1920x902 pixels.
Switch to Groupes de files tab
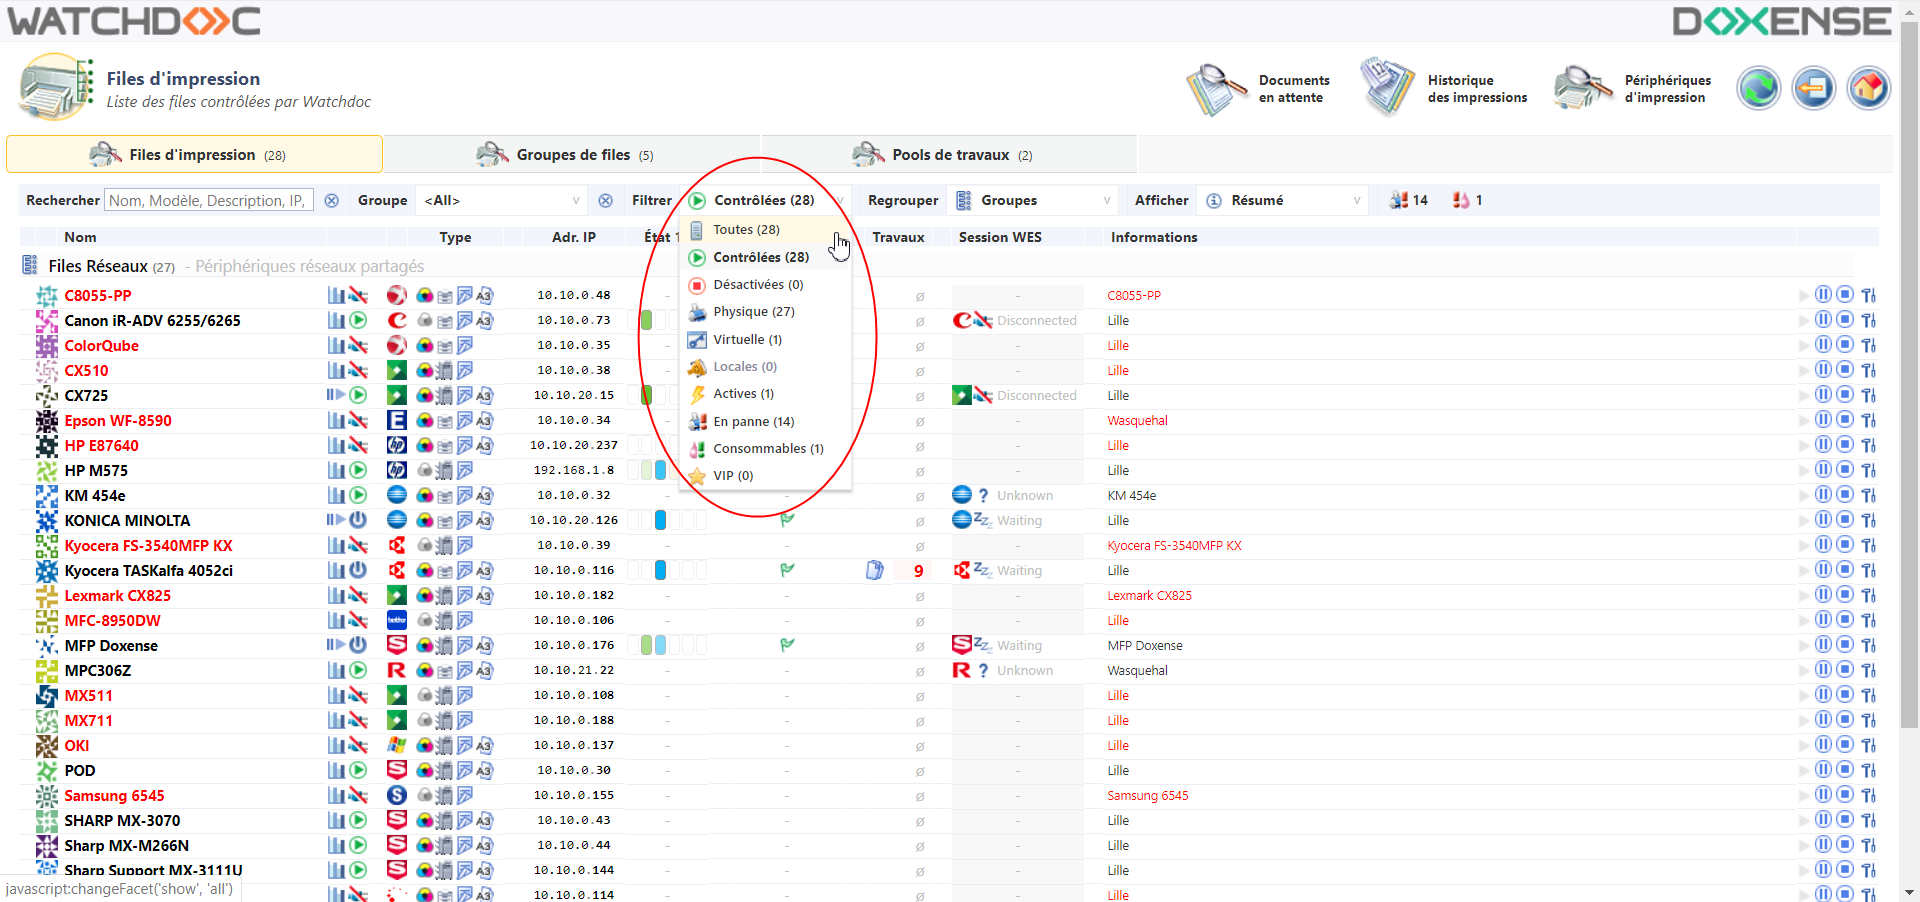[571, 154]
